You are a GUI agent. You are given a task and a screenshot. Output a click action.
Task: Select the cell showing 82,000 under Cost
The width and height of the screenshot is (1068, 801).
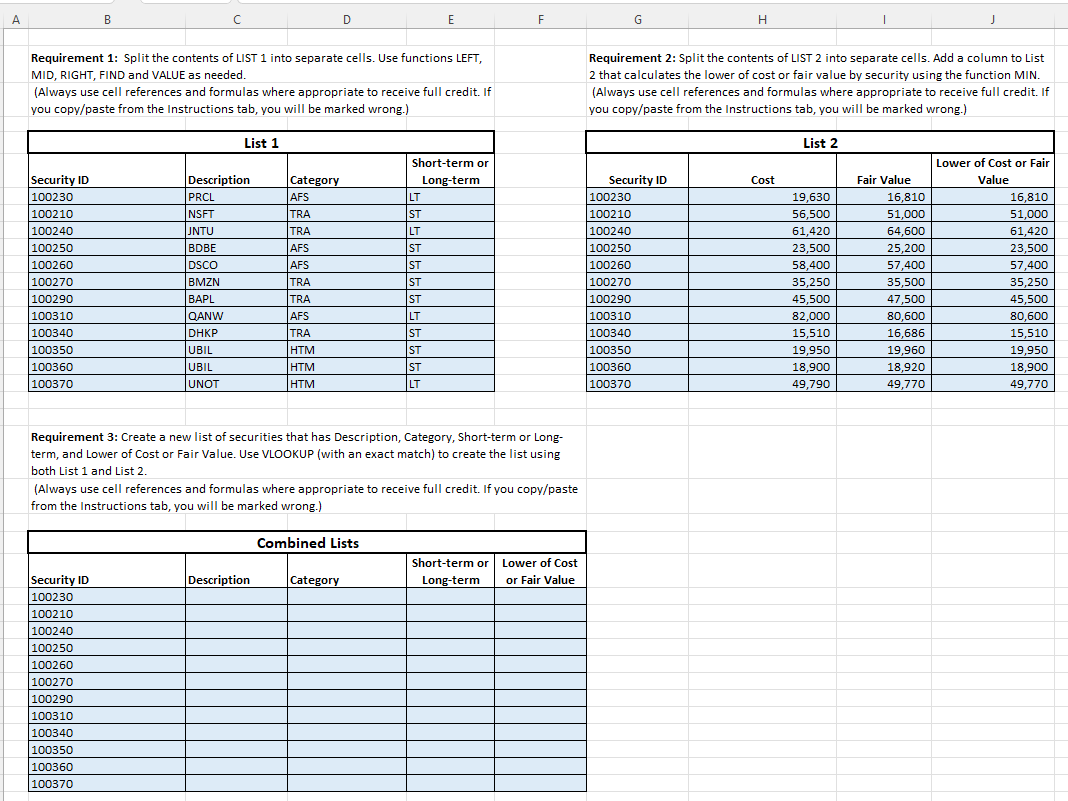click(761, 316)
